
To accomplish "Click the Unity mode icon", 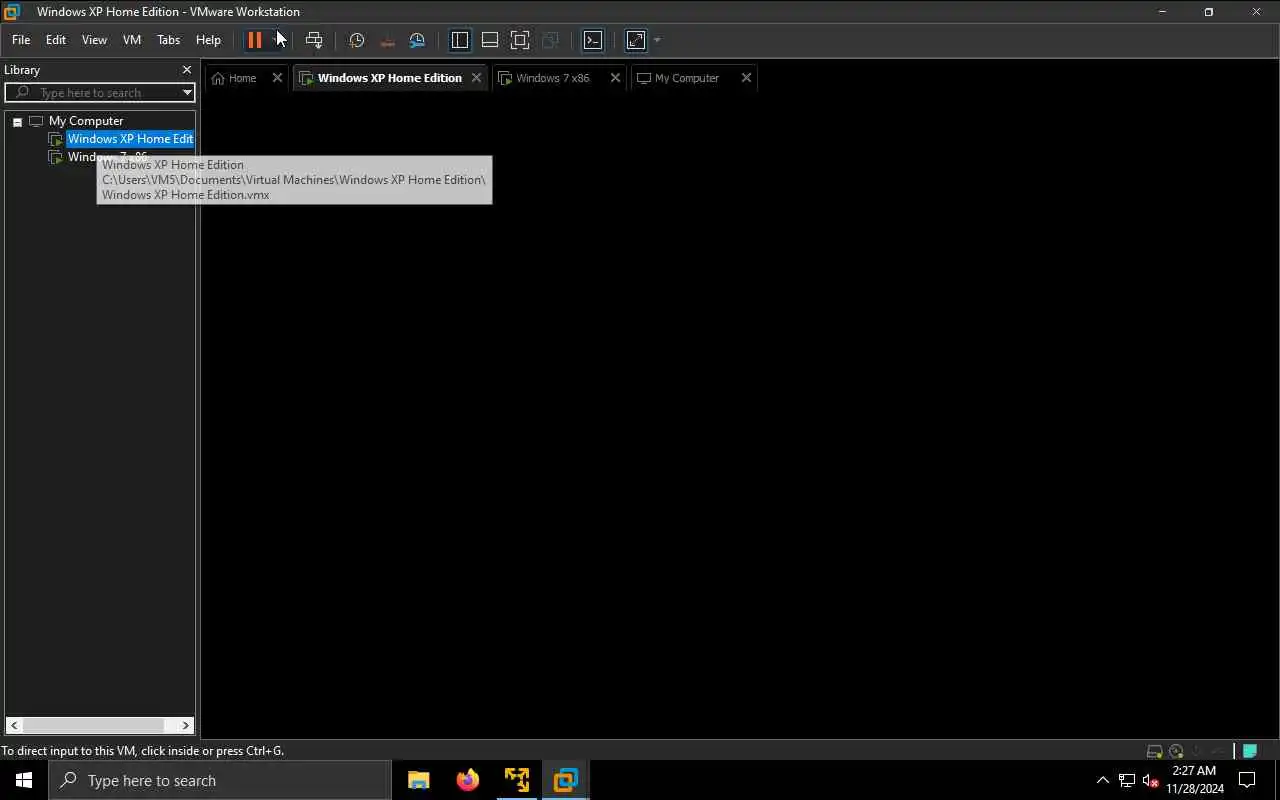I will click(550, 40).
